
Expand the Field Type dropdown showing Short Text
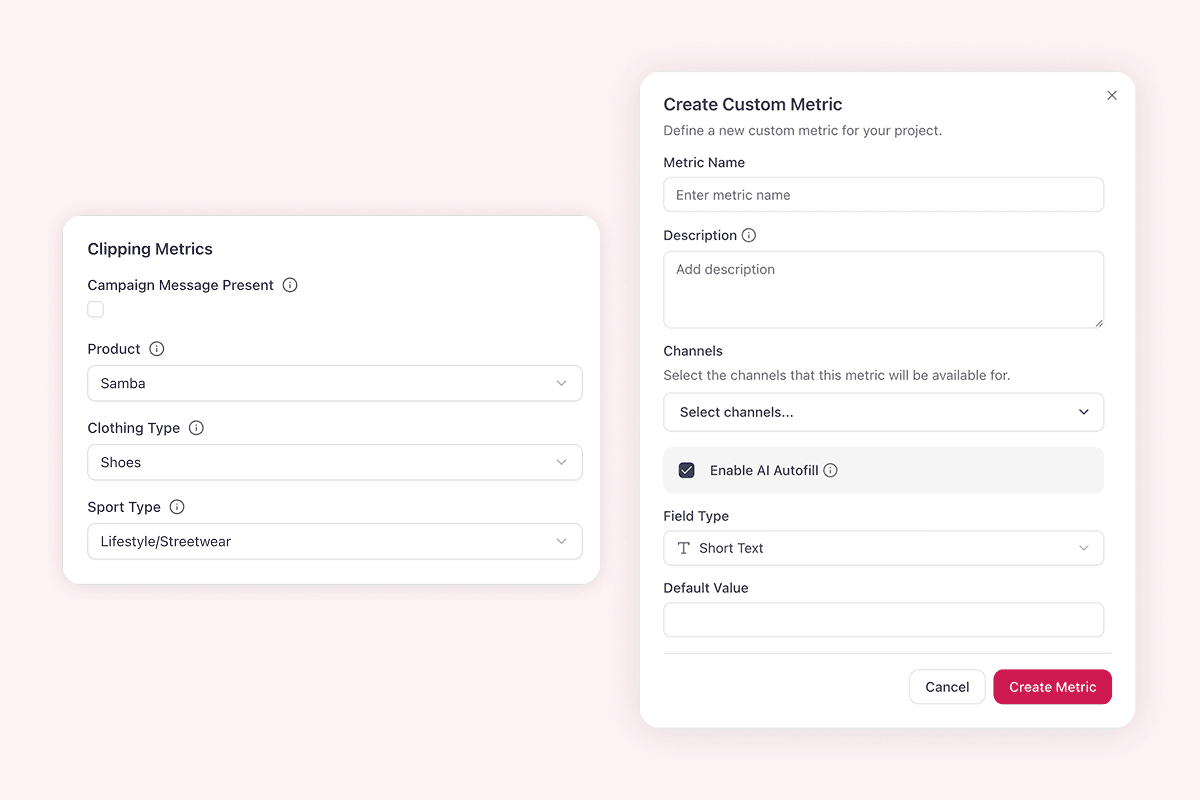(883, 548)
